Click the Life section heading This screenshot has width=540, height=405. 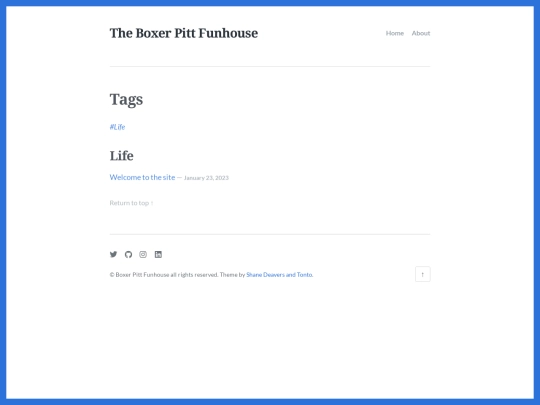[x=122, y=156]
